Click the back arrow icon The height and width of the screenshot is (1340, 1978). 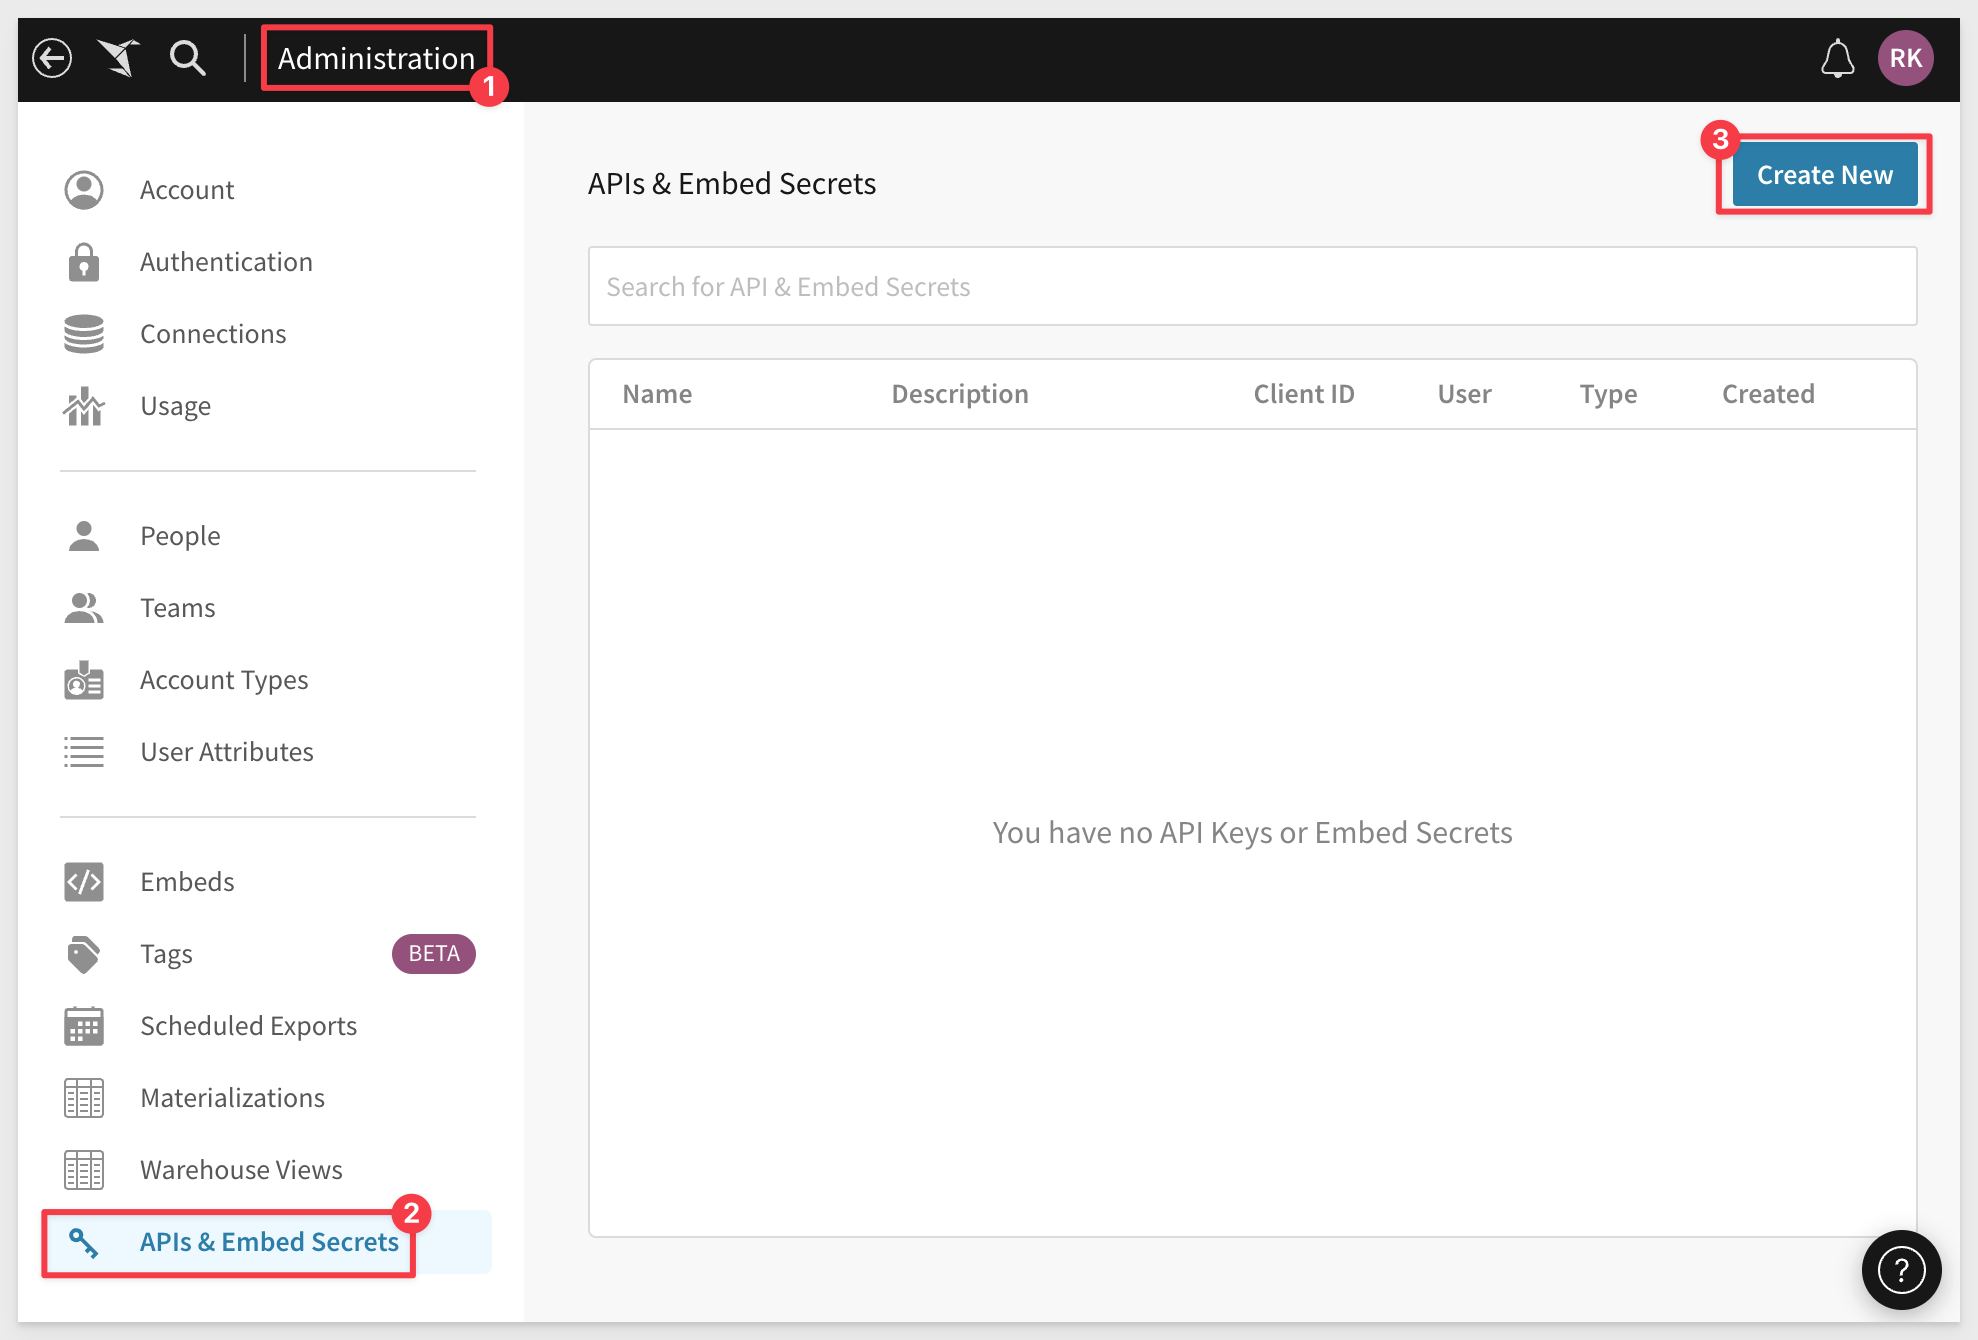52,58
